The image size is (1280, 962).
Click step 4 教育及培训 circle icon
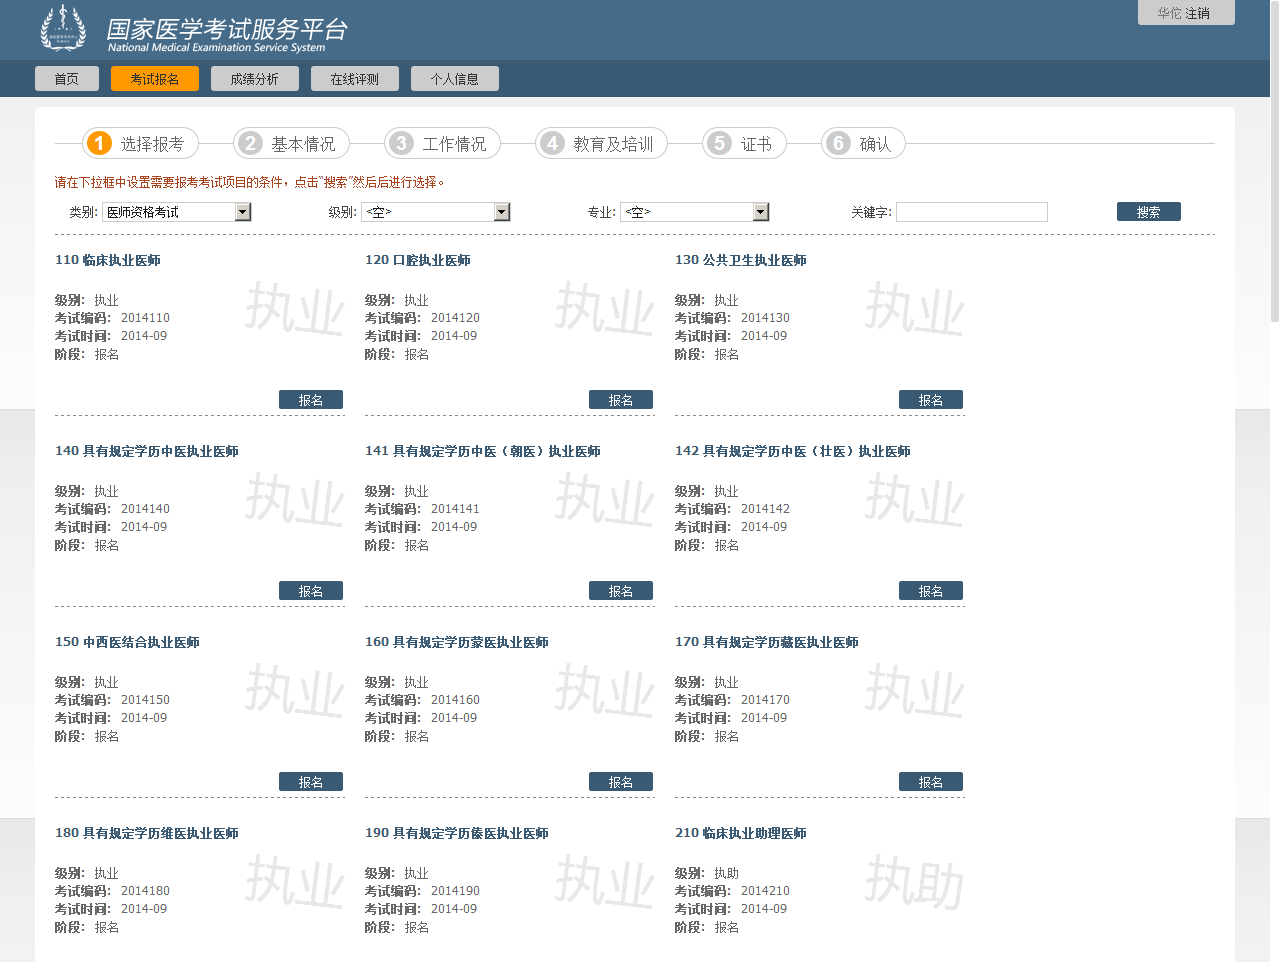552,143
